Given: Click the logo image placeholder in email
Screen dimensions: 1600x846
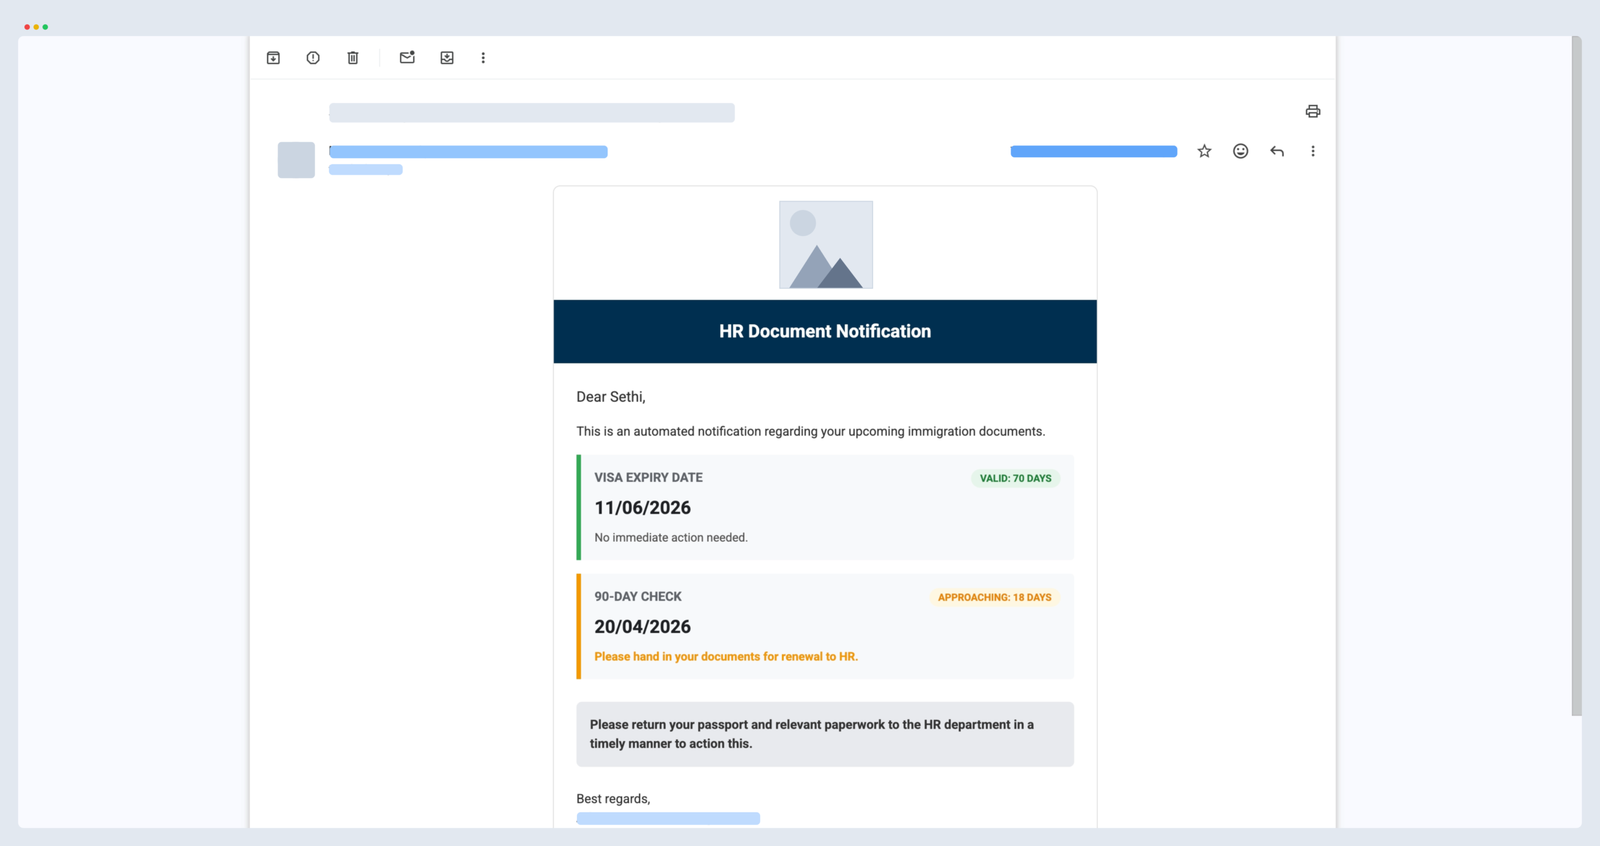Looking at the screenshot, I should pos(825,245).
